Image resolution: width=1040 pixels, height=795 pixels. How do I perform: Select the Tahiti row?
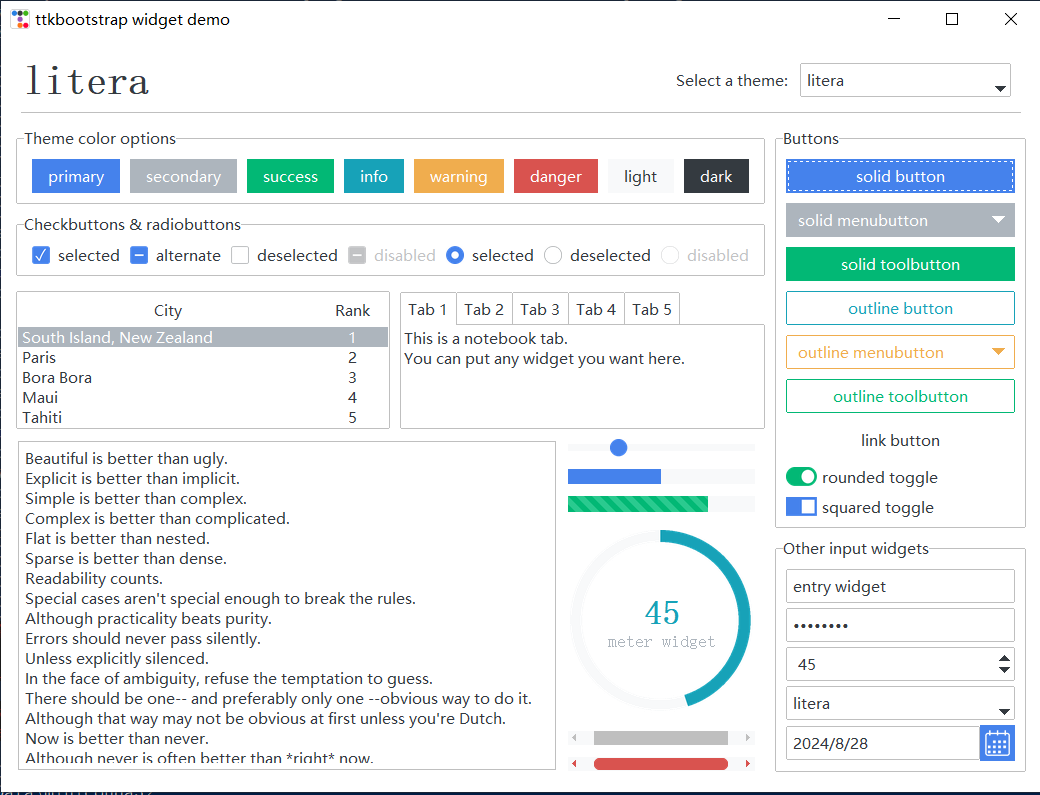click(x=203, y=417)
